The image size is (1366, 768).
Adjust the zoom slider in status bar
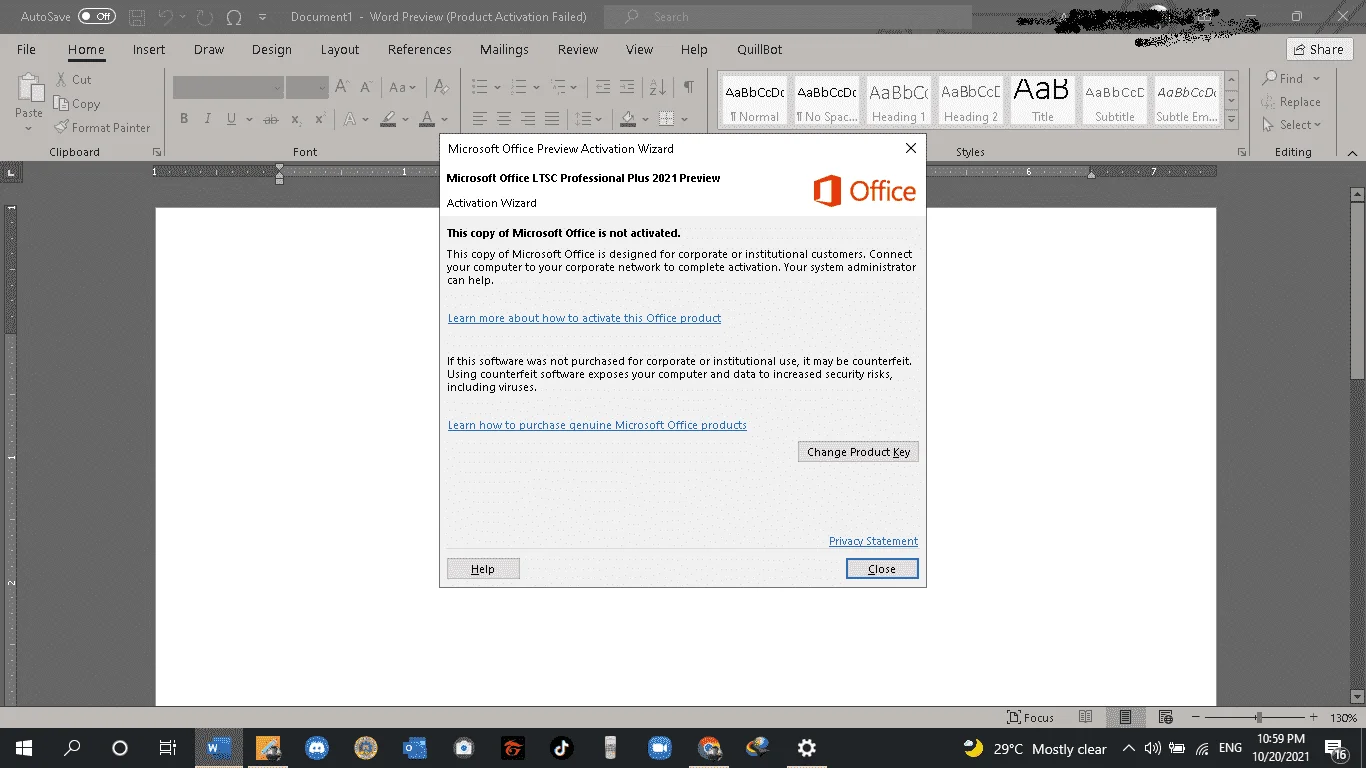click(x=1258, y=718)
